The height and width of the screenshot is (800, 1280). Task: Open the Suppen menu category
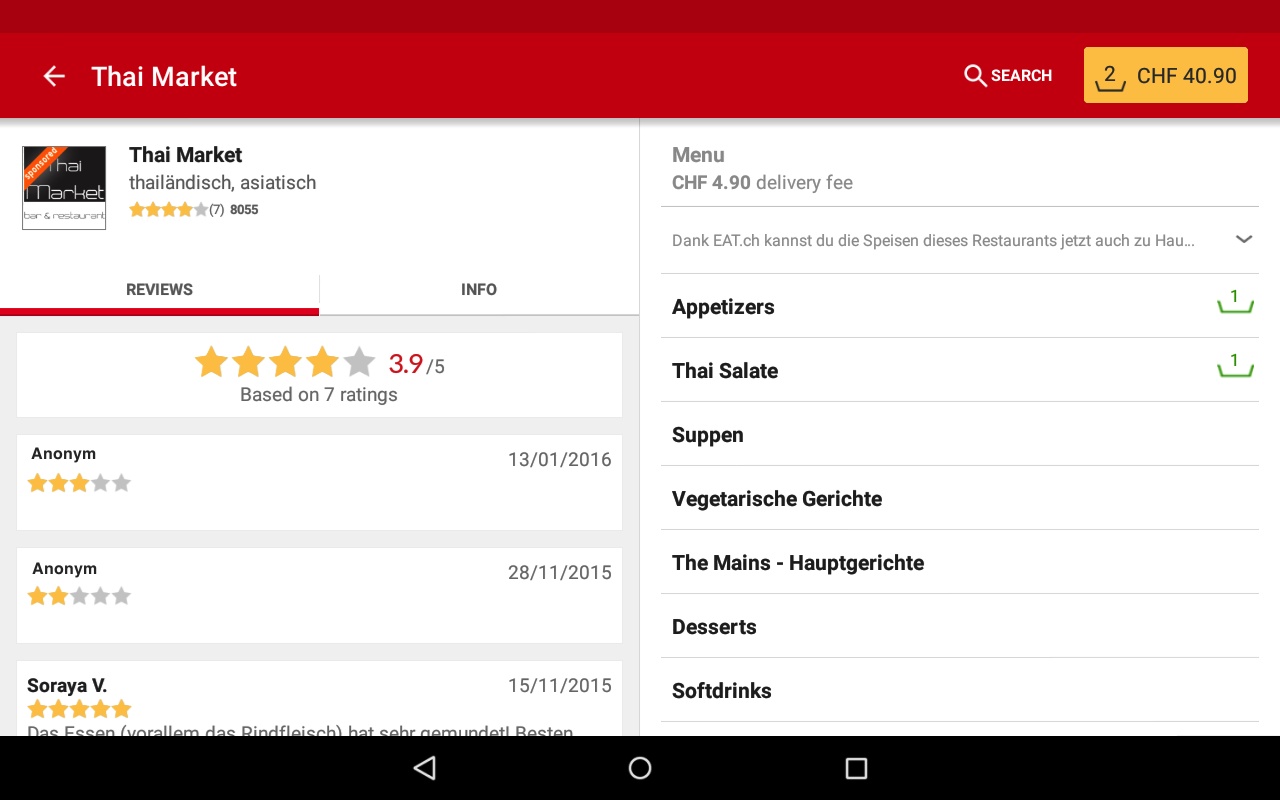click(x=960, y=434)
